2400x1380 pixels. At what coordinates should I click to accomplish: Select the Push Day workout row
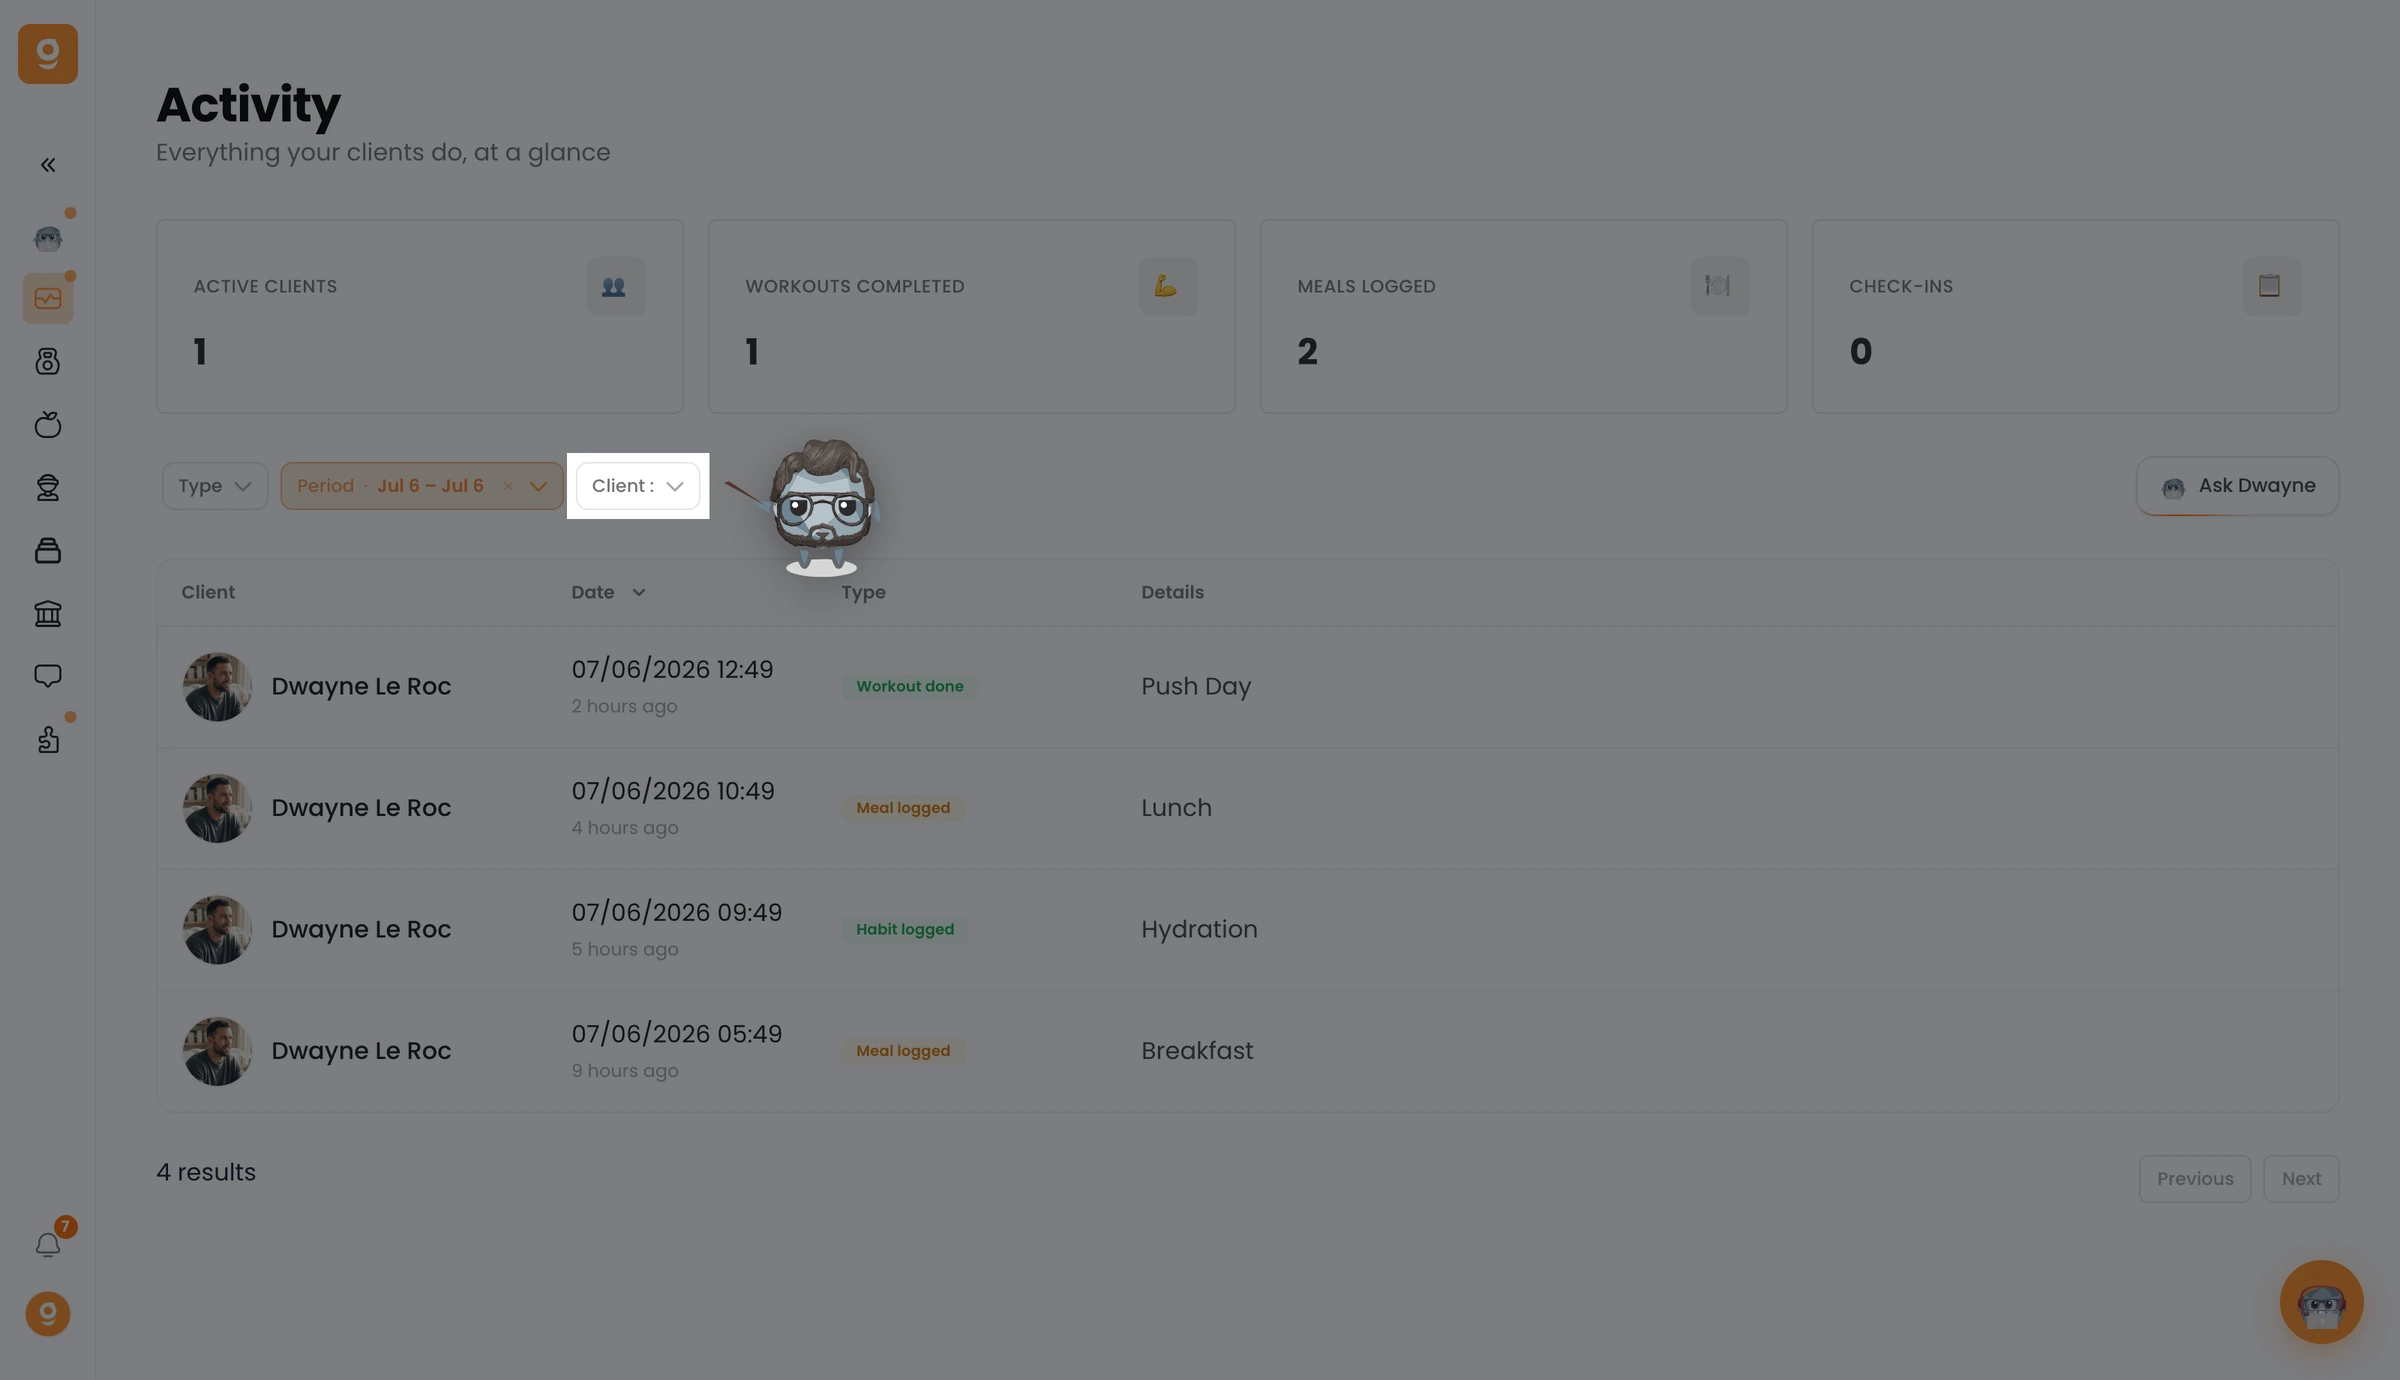tap(1247, 687)
